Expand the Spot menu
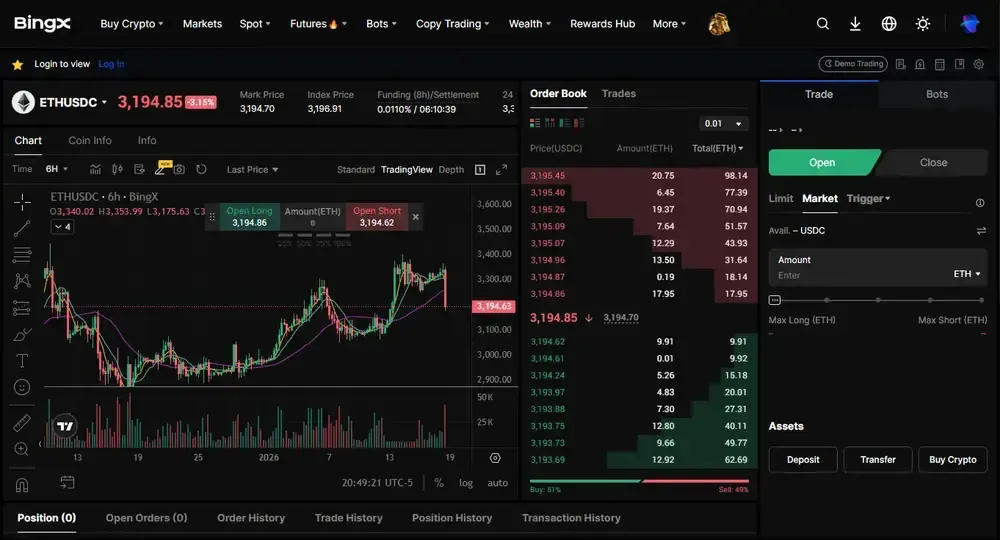 click(254, 24)
